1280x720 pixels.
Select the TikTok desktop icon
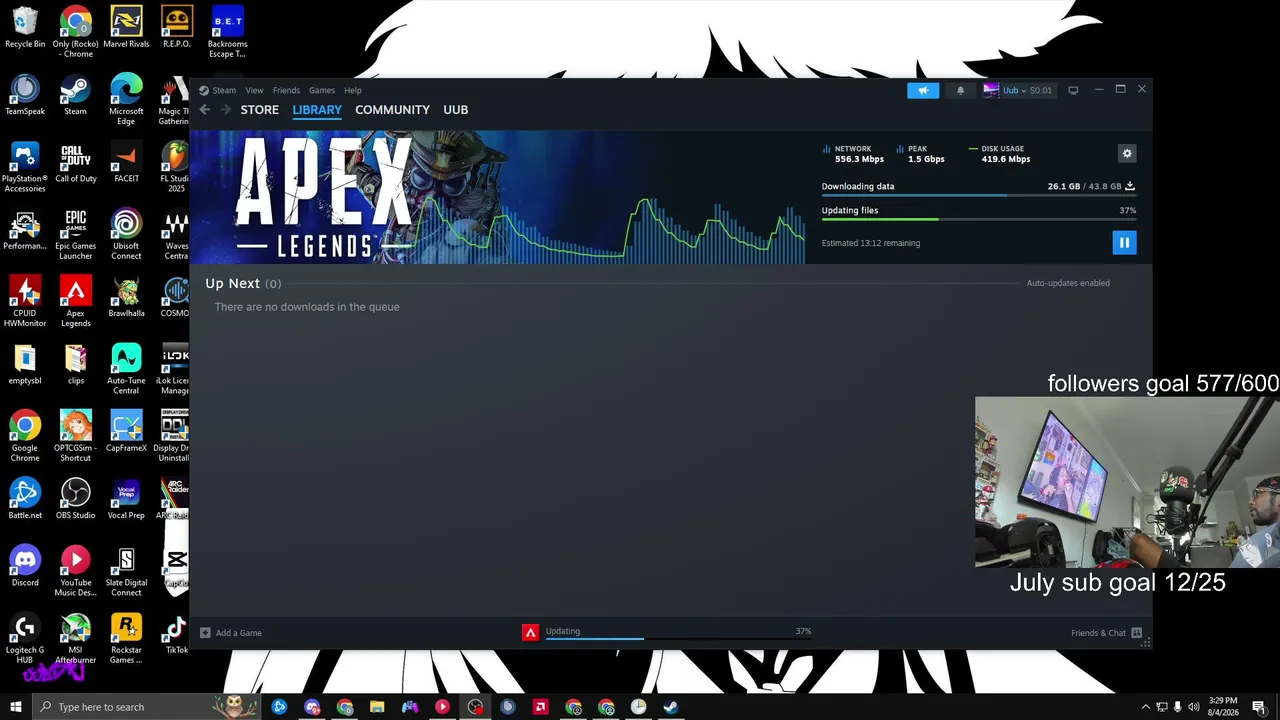click(176, 634)
